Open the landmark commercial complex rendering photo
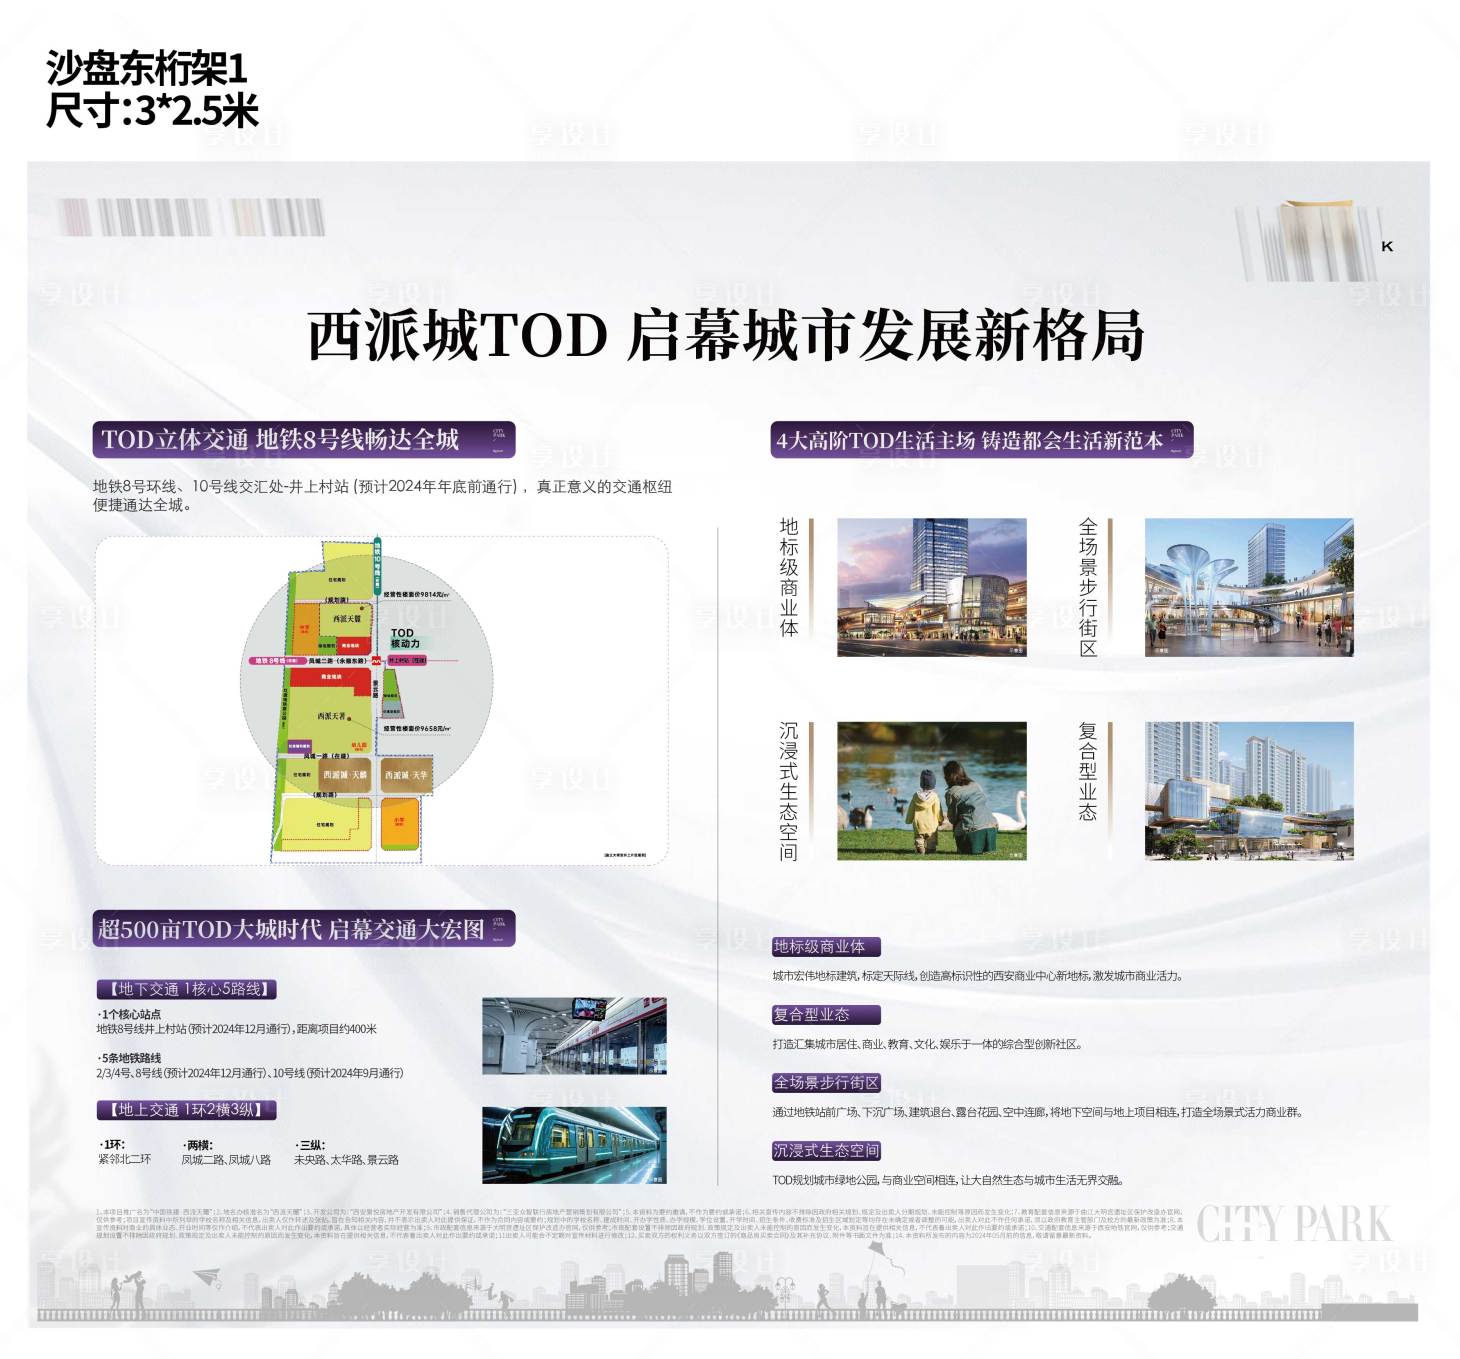This screenshot has width=1460, height=1359. 932,587
